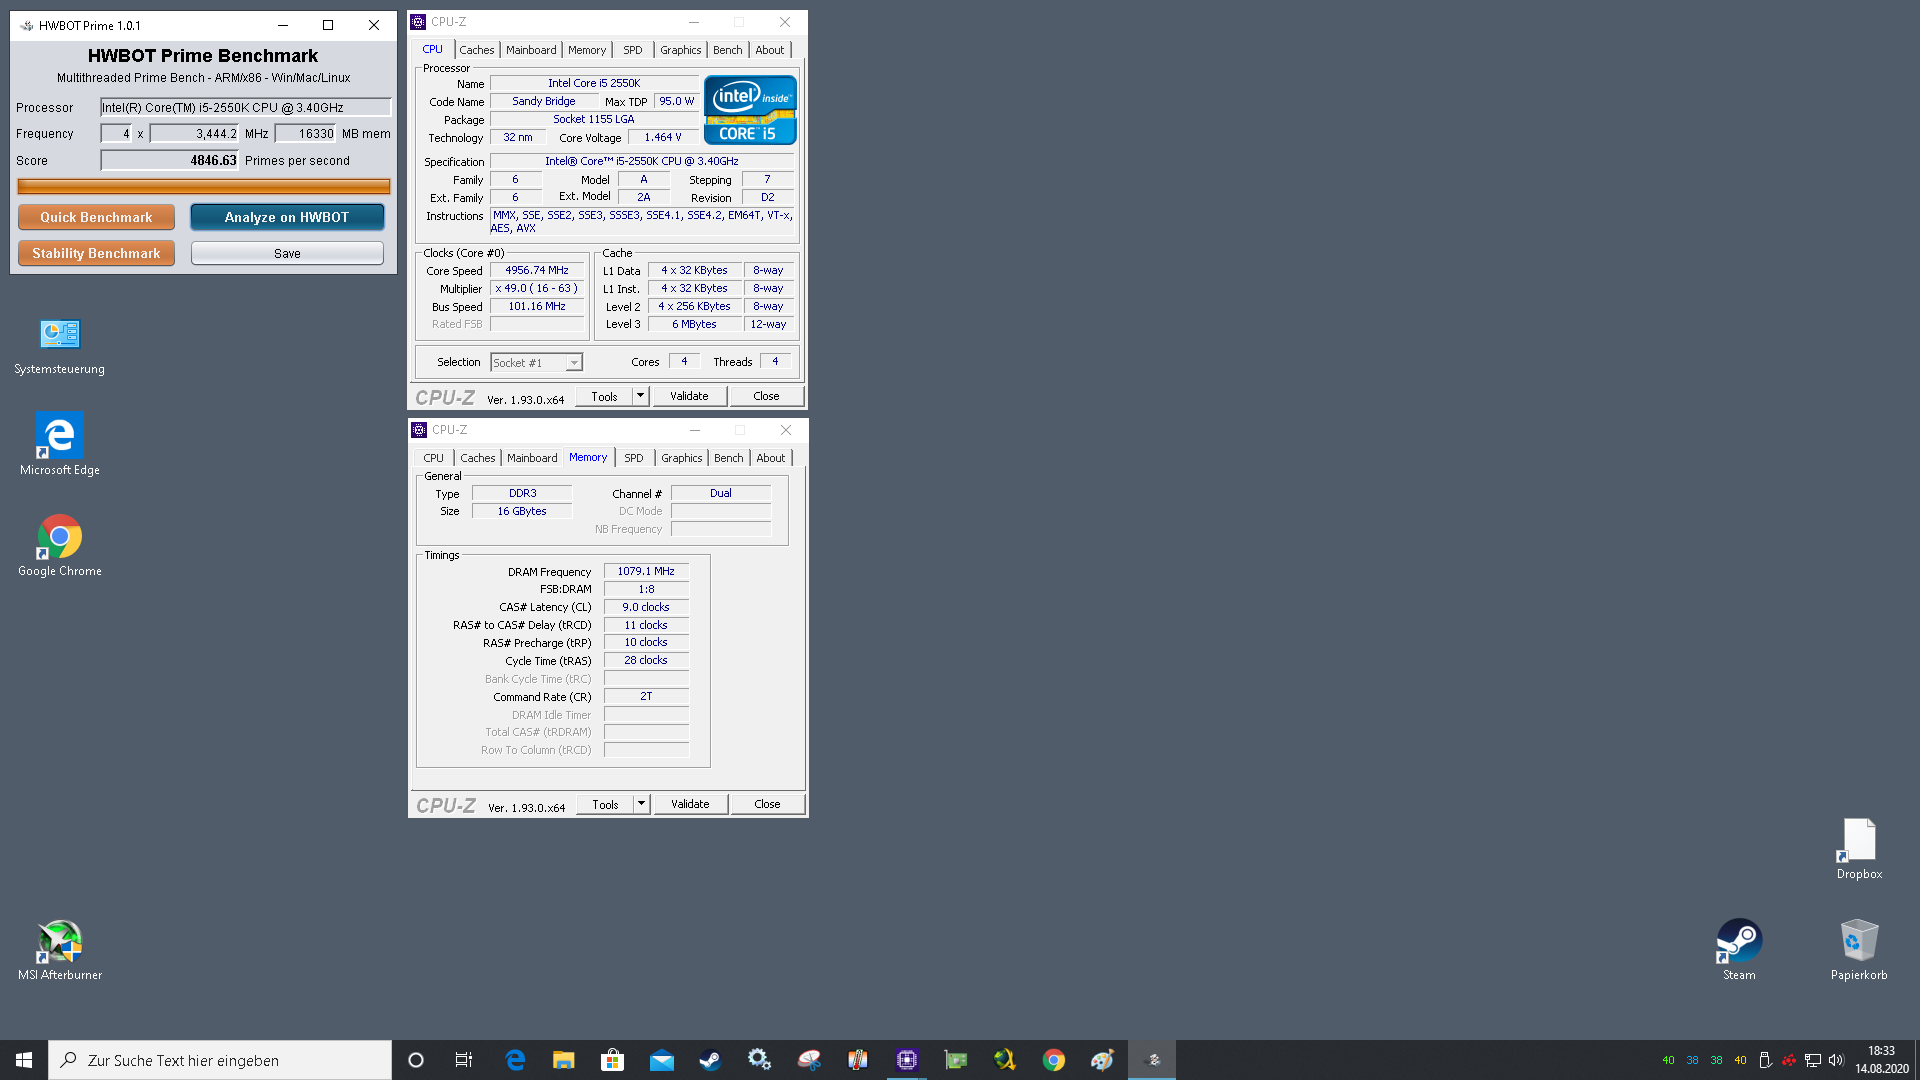Open the Windows Start menu
The height and width of the screenshot is (1080, 1920).
tap(24, 1060)
